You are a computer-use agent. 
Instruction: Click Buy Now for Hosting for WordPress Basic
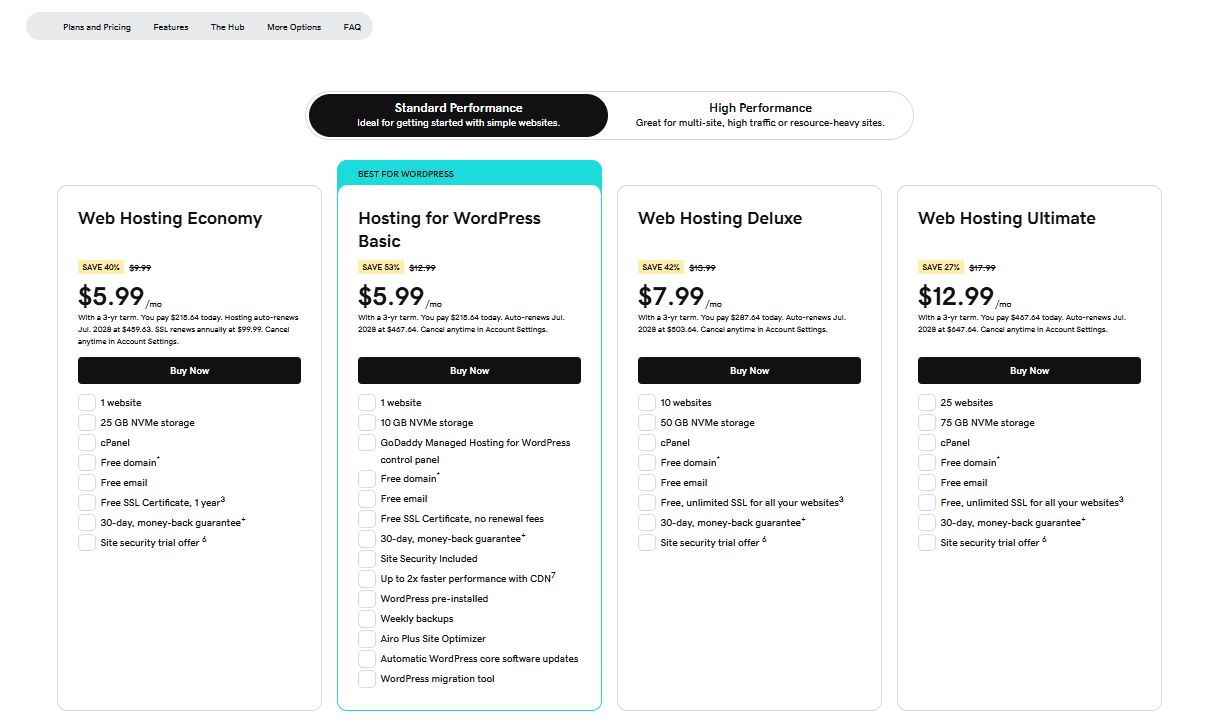click(469, 370)
